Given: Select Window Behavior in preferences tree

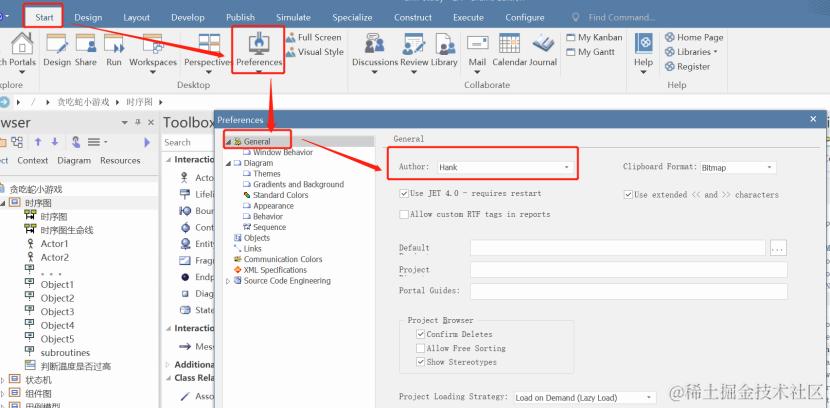Looking at the screenshot, I should 283,152.
